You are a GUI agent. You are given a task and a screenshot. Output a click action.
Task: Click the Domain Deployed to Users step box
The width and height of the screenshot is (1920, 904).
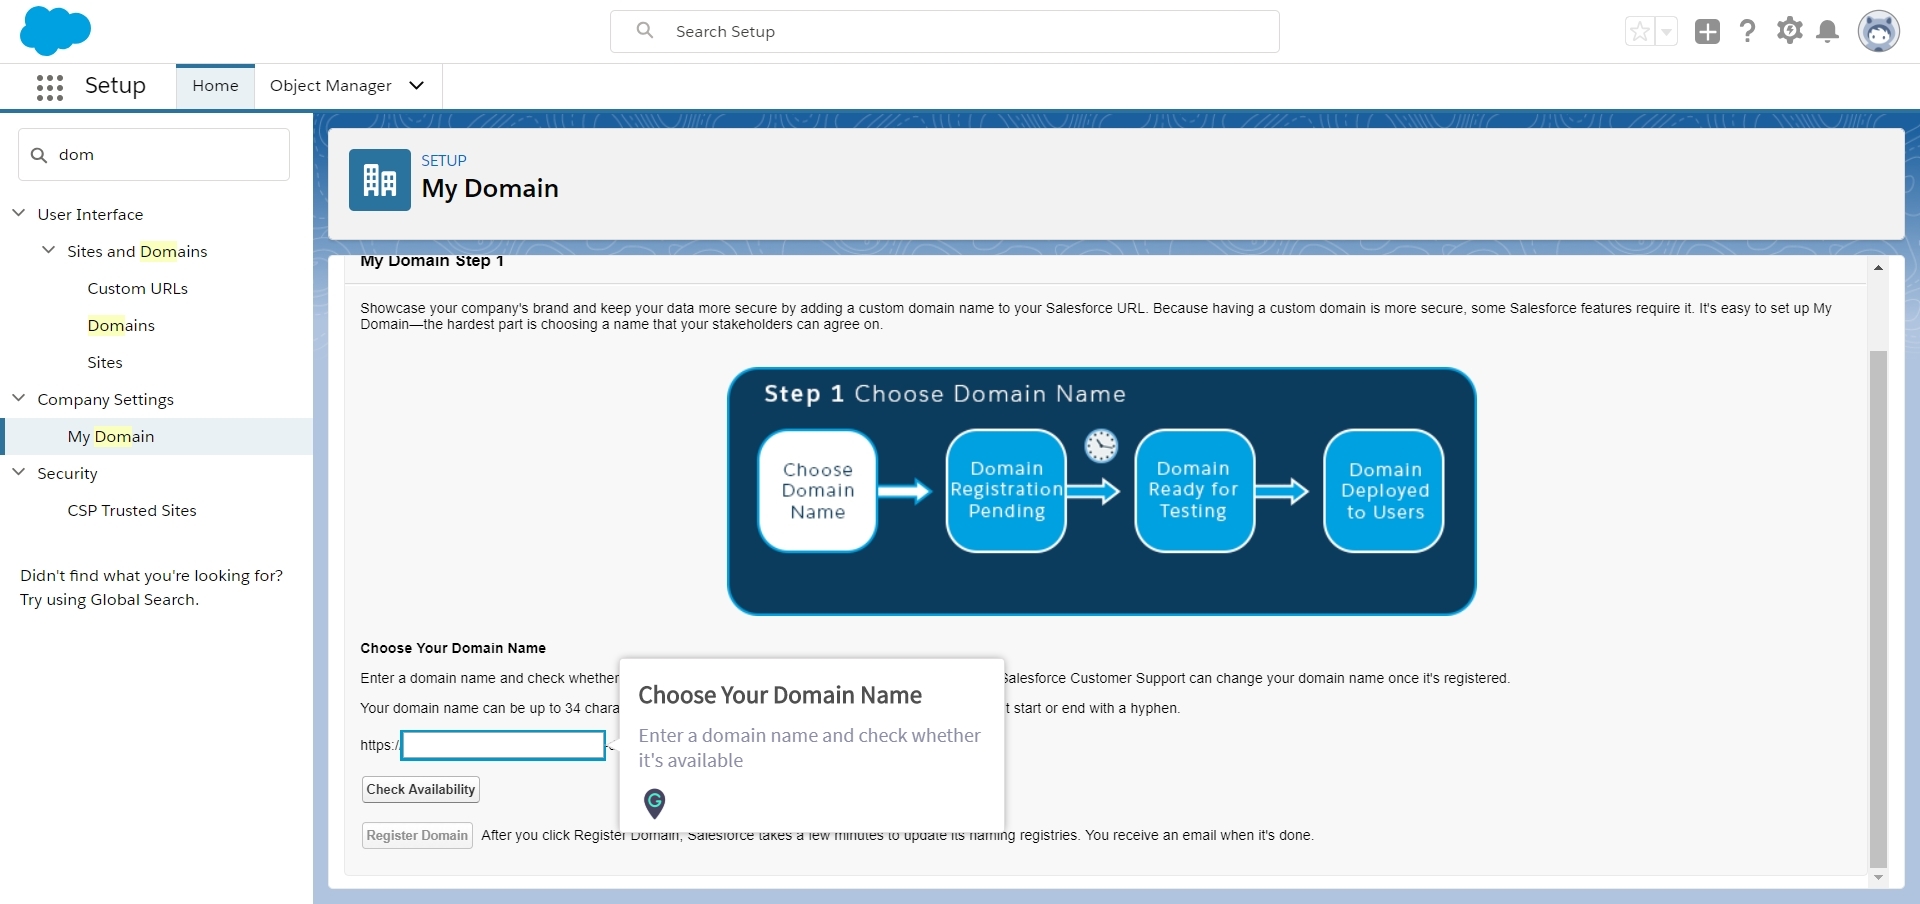click(1384, 491)
